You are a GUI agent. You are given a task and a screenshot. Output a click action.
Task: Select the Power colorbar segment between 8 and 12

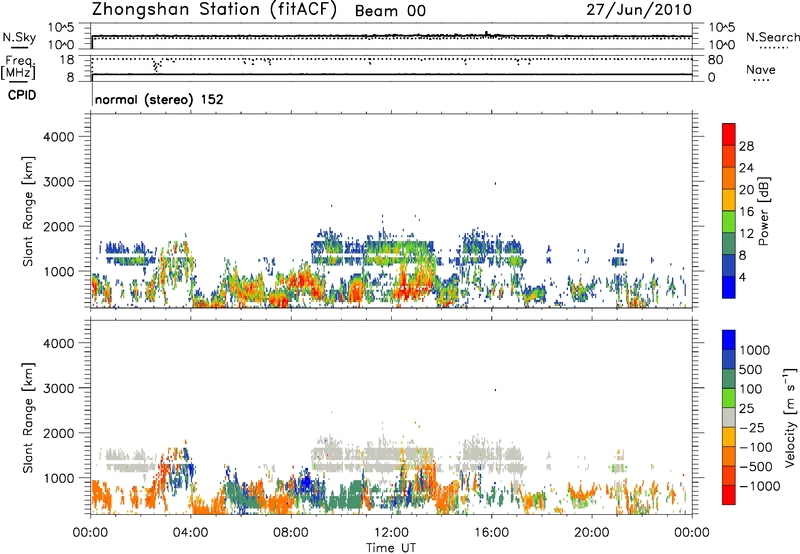tap(729, 243)
